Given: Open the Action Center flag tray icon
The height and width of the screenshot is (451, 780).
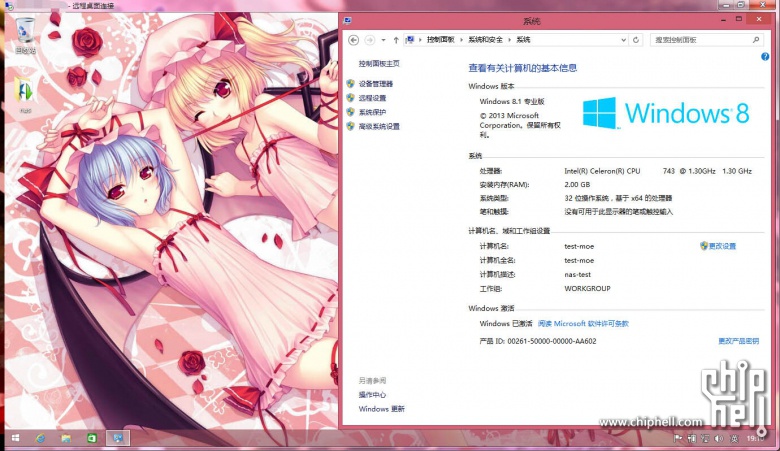Looking at the screenshot, I should point(678,438).
